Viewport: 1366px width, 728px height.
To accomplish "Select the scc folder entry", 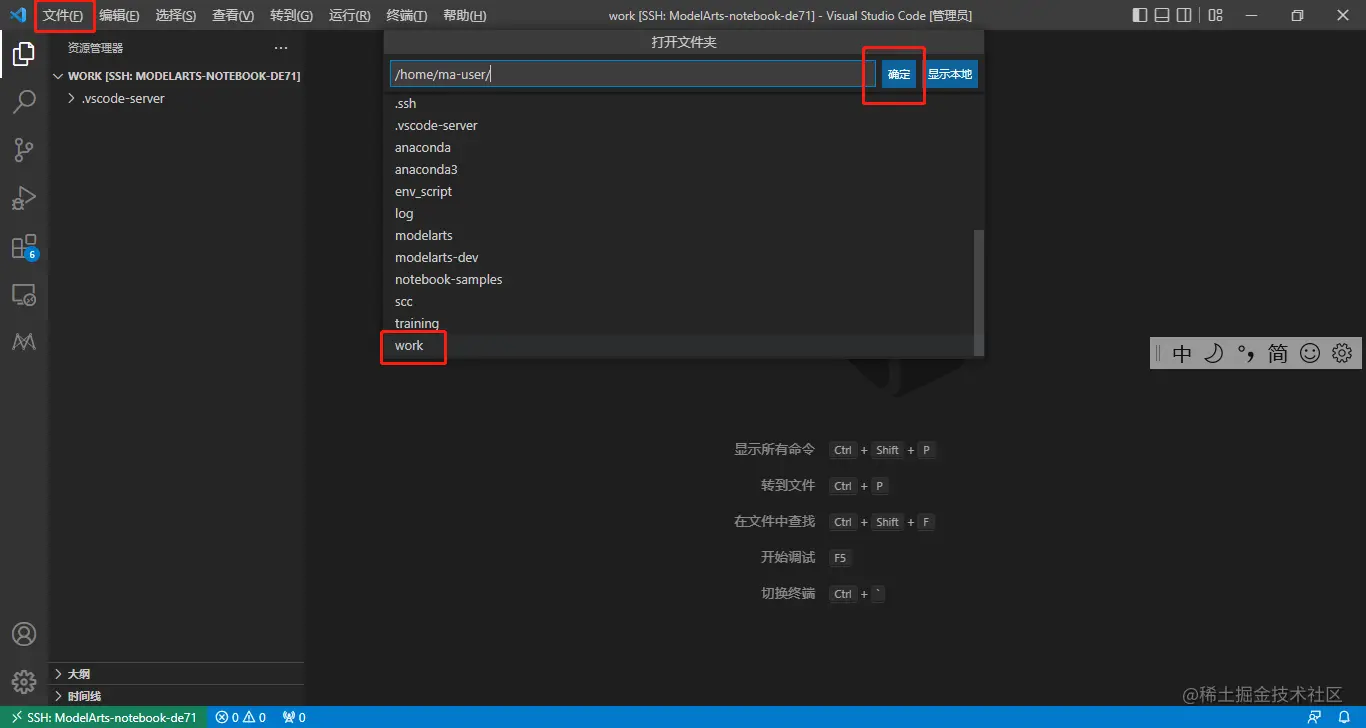I will coord(680,302).
